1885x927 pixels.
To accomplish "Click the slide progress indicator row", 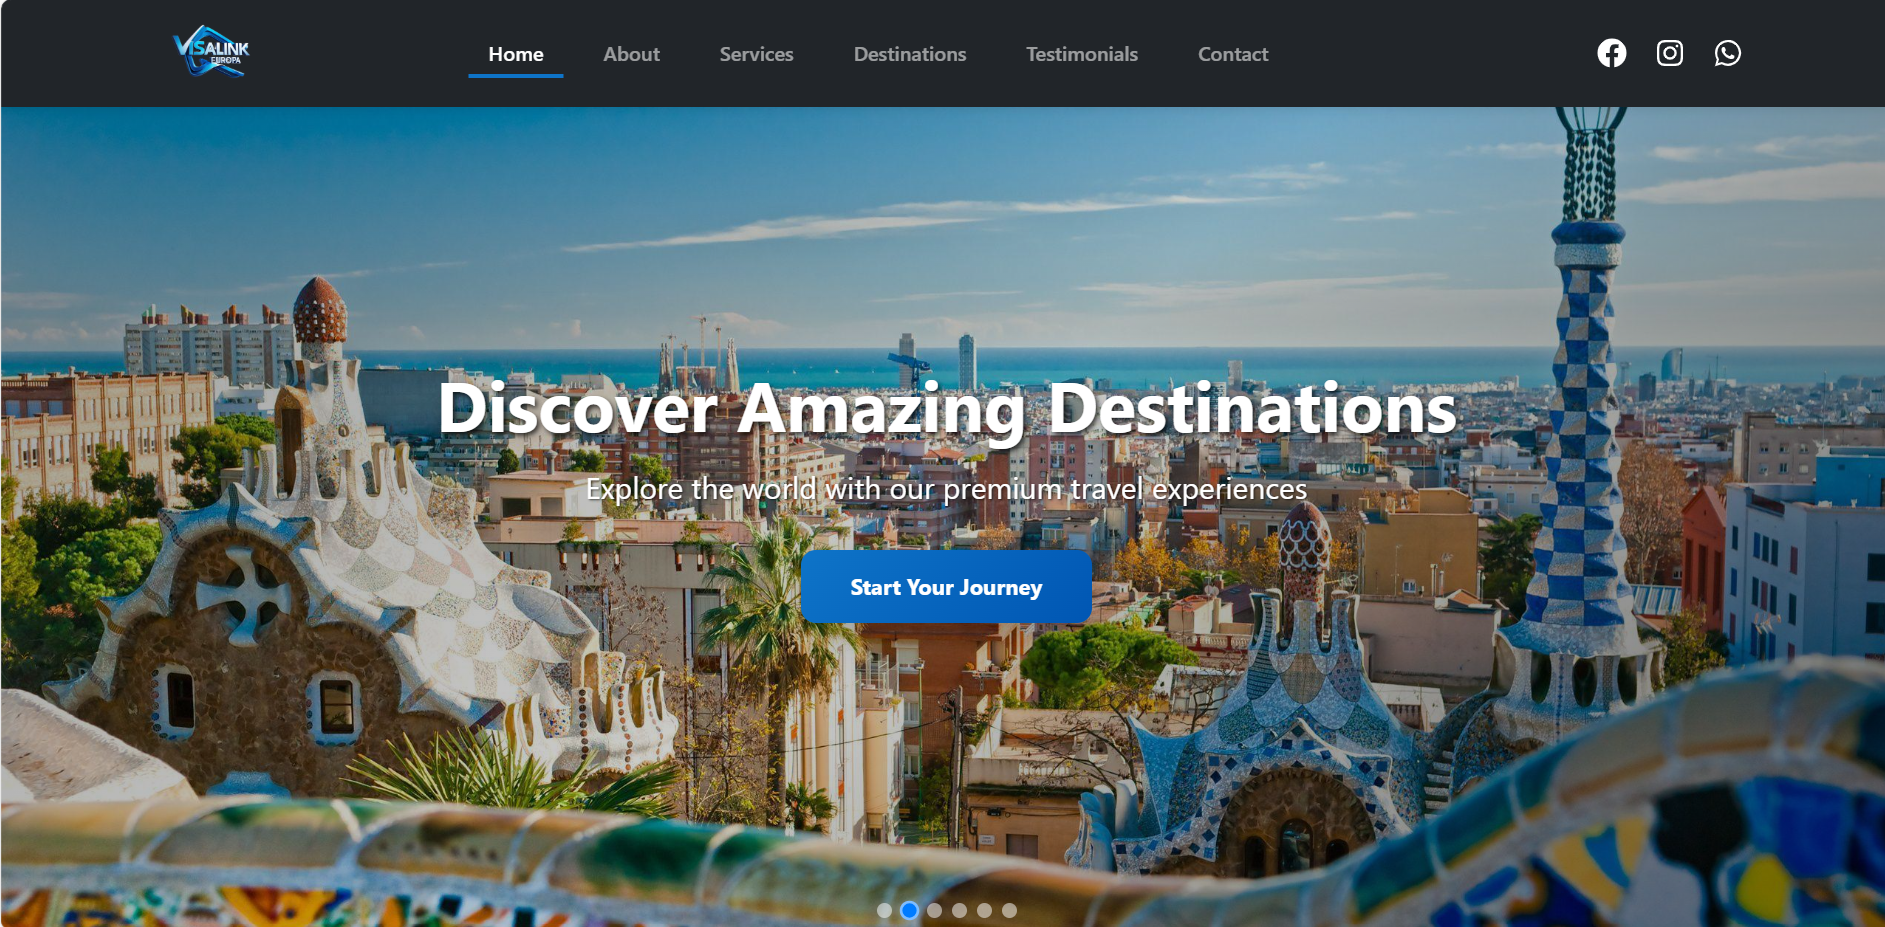I will pyautogui.click(x=947, y=910).
